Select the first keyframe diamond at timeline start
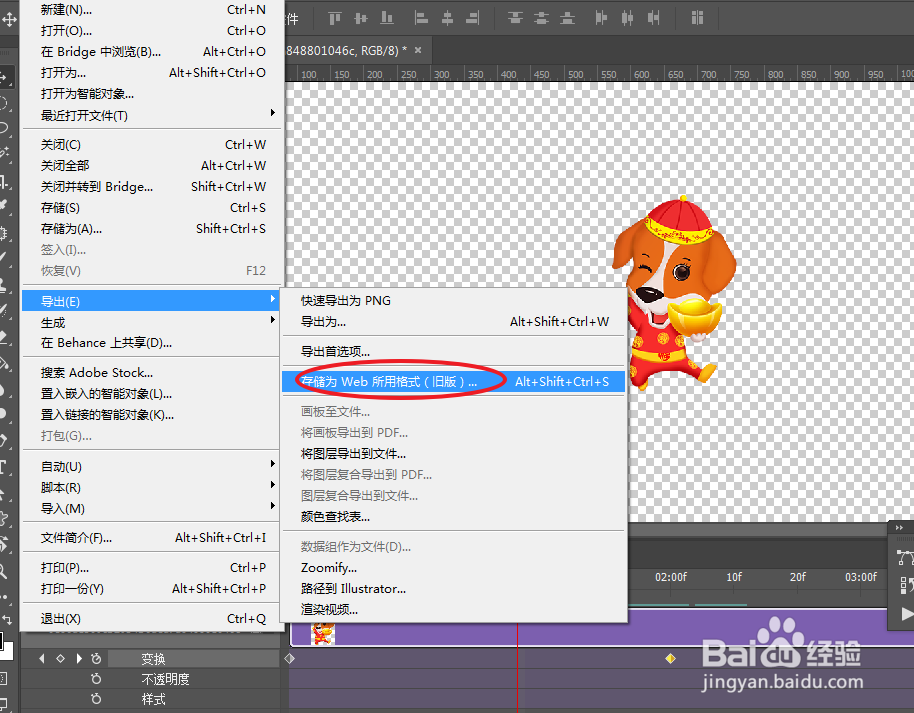The height and width of the screenshot is (713, 914). 290,659
